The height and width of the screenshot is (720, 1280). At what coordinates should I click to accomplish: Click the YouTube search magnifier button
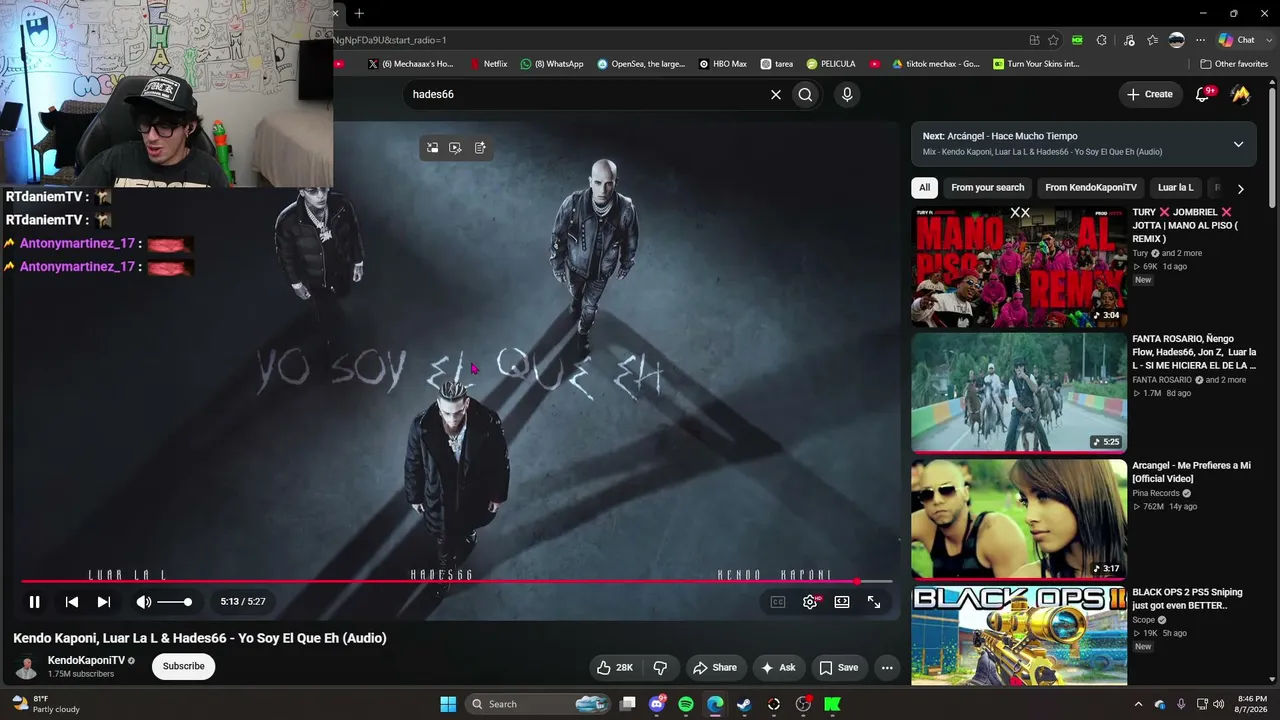coord(805,95)
